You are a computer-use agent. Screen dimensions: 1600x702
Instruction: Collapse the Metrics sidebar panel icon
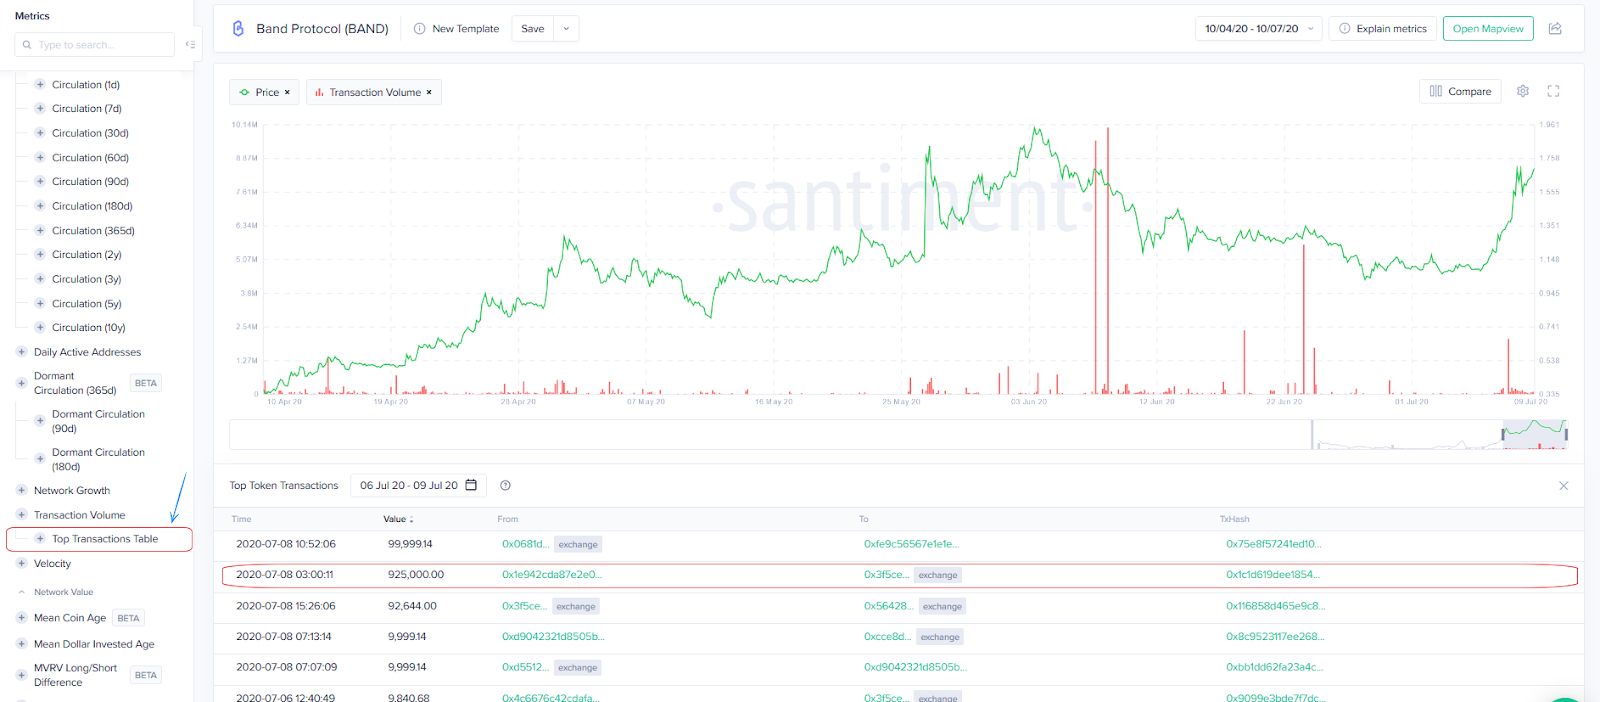pos(190,44)
